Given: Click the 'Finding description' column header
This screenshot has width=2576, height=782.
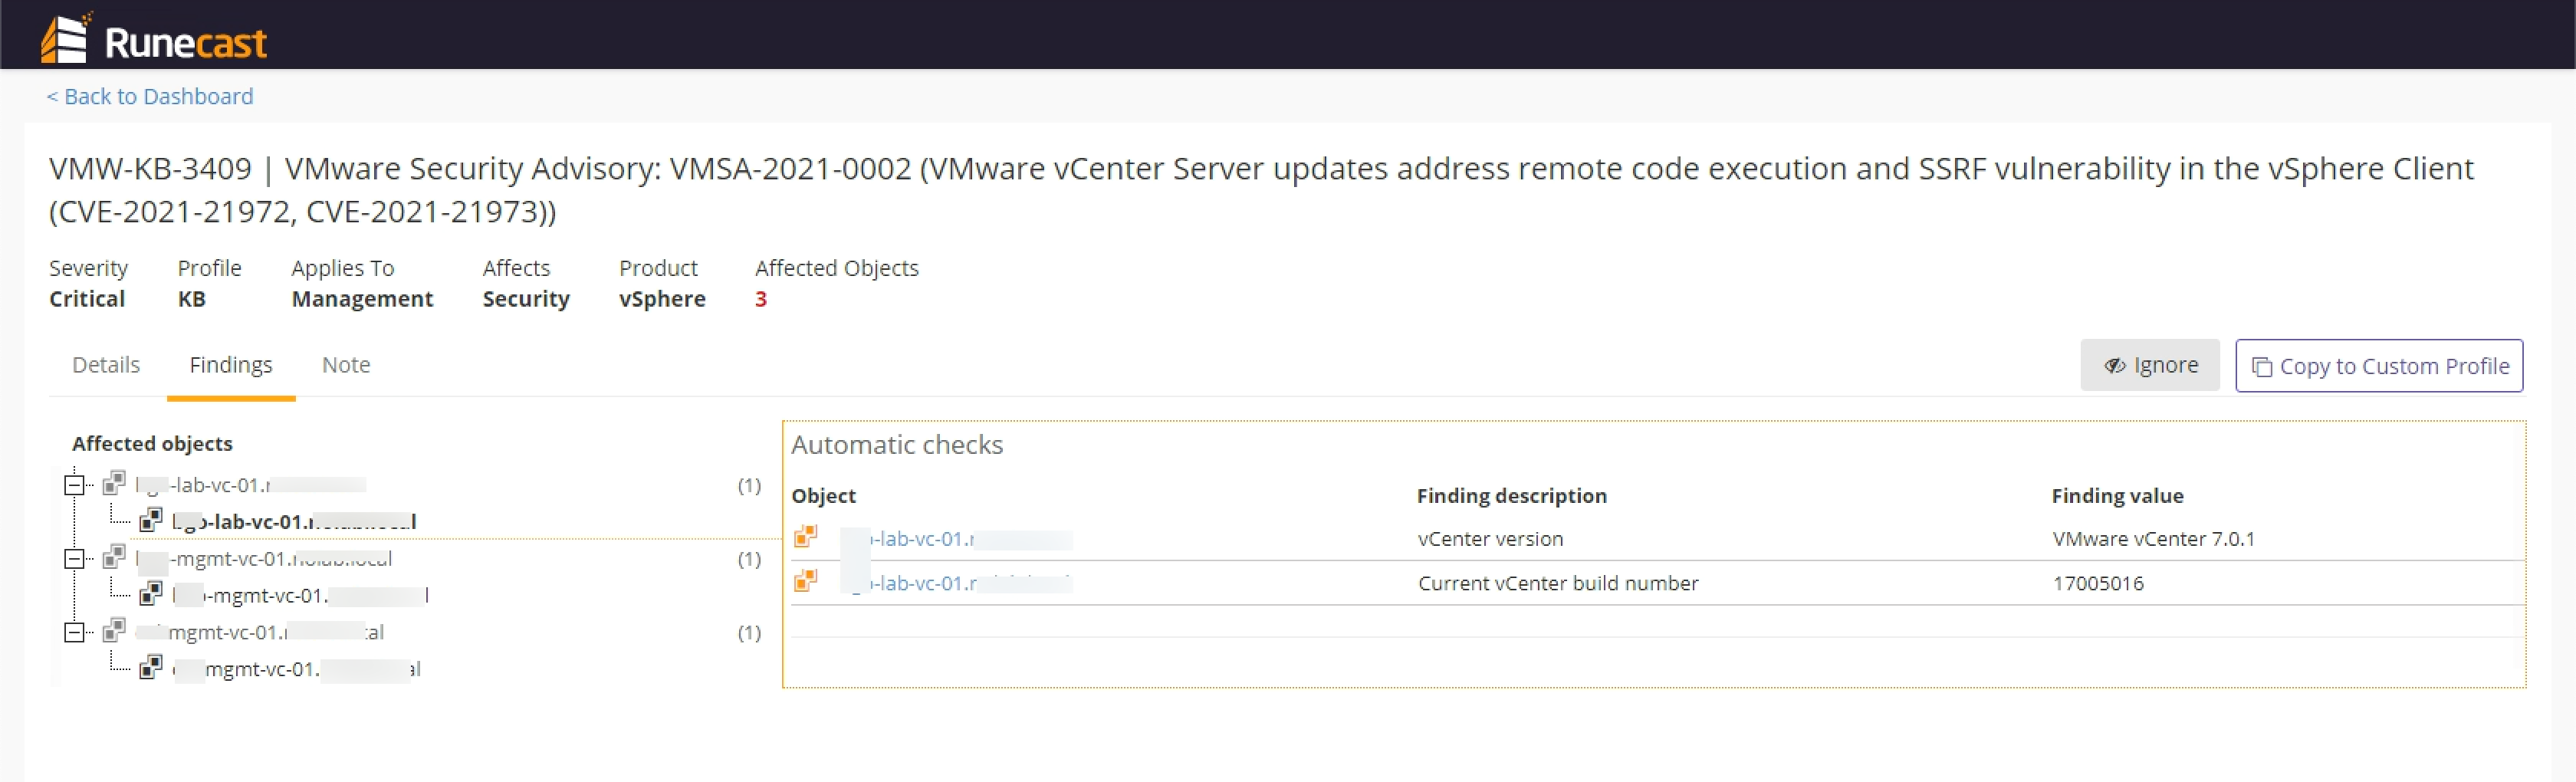Looking at the screenshot, I should [x=1512, y=496].
